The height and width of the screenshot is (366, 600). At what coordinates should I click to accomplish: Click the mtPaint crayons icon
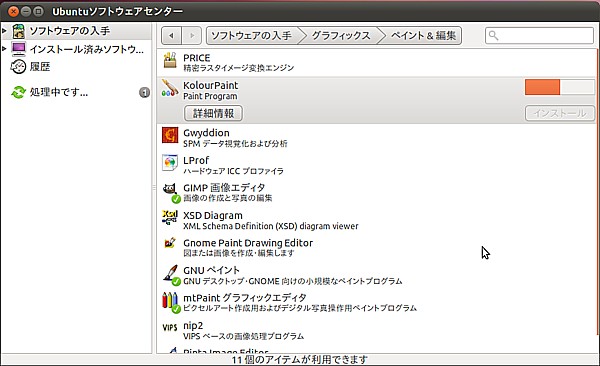[x=170, y=301]
